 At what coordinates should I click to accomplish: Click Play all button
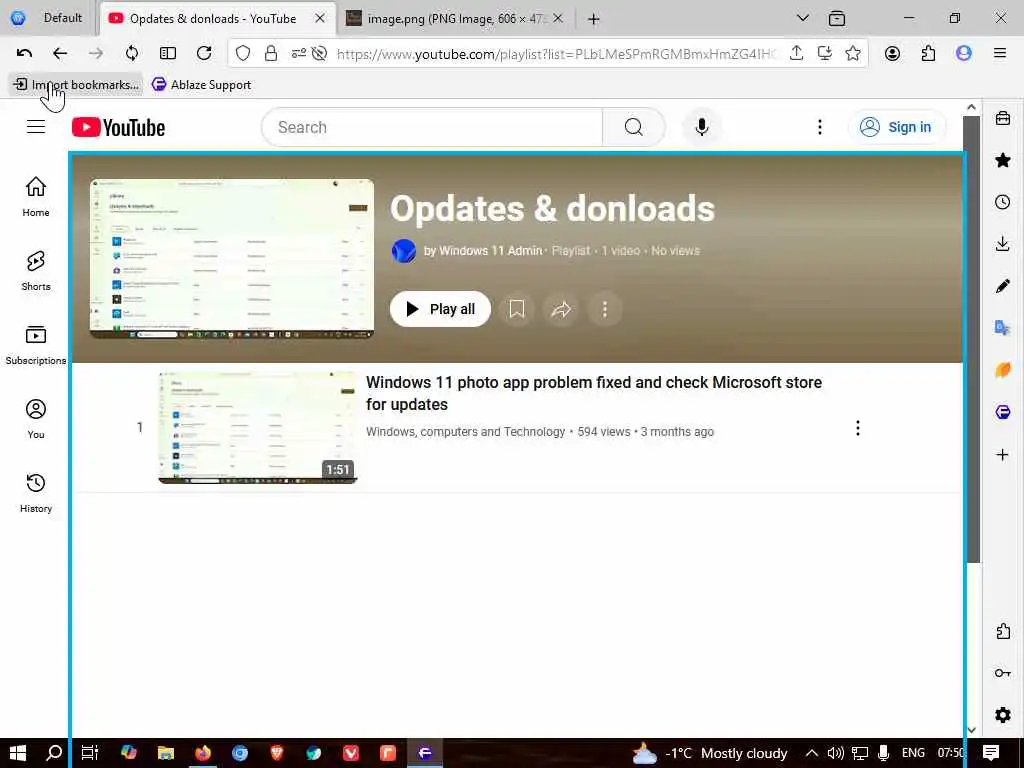click(440, 309)
